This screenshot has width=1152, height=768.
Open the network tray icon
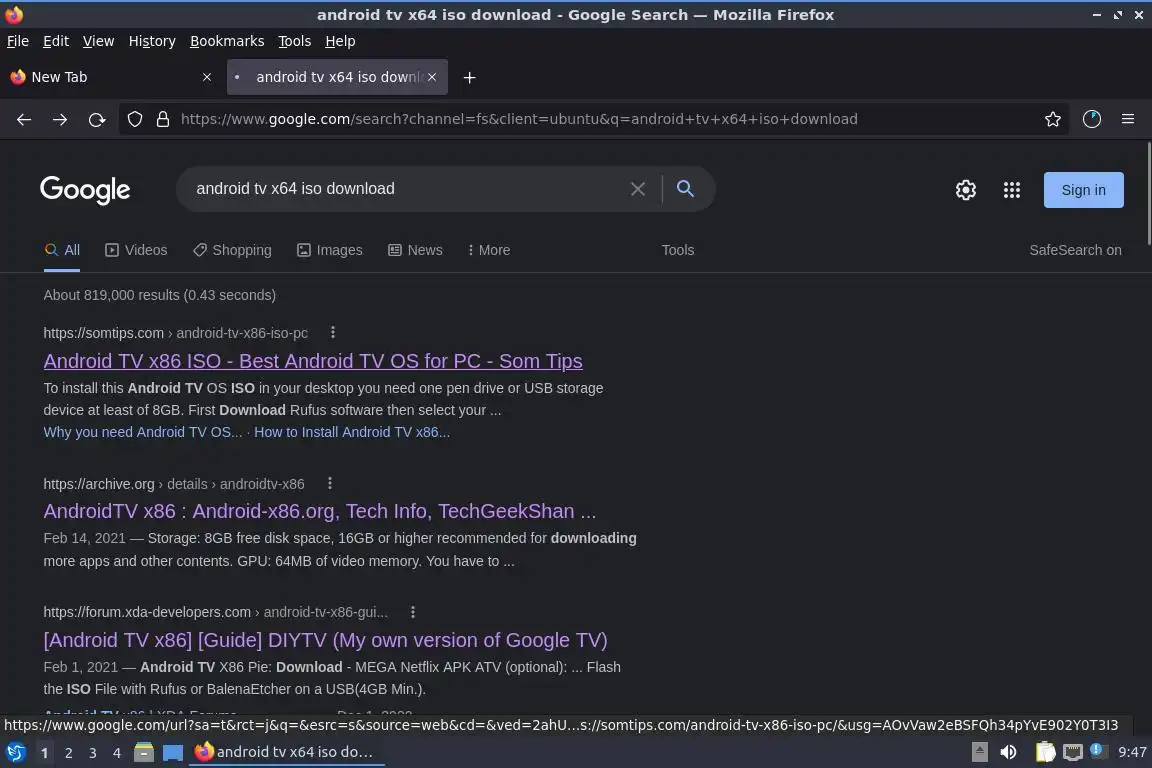pos(1073,752)
